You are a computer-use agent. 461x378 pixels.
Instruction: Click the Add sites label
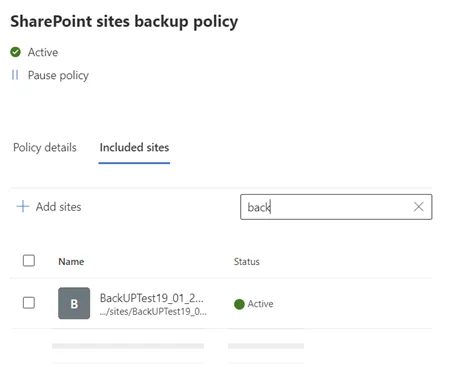[x=59, y=207]
